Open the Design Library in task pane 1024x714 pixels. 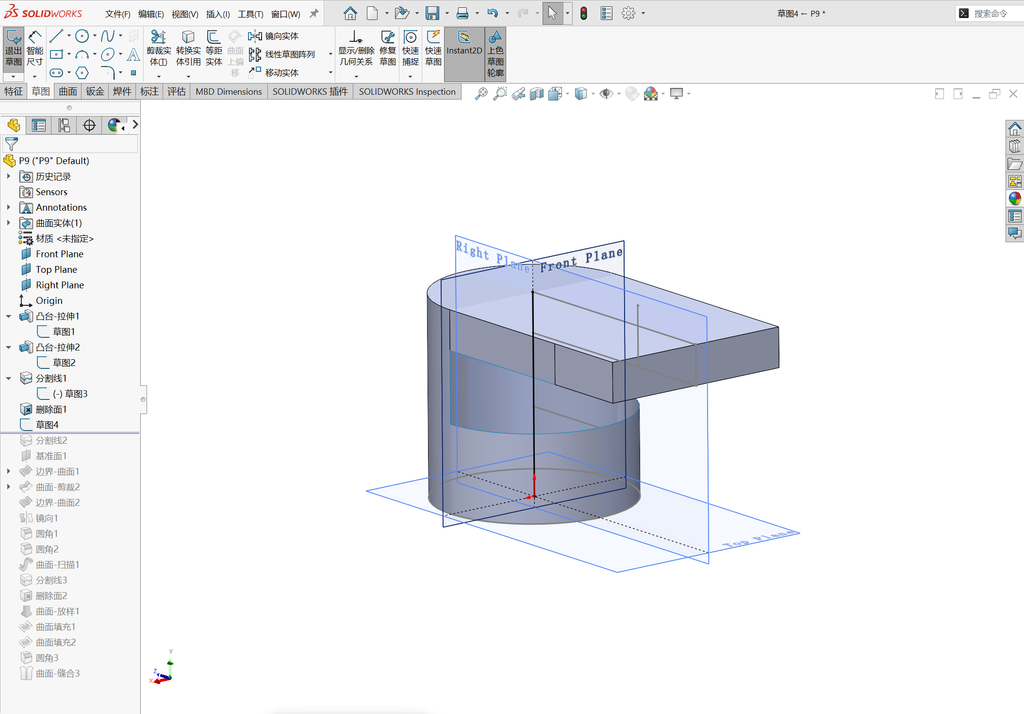1015,146
